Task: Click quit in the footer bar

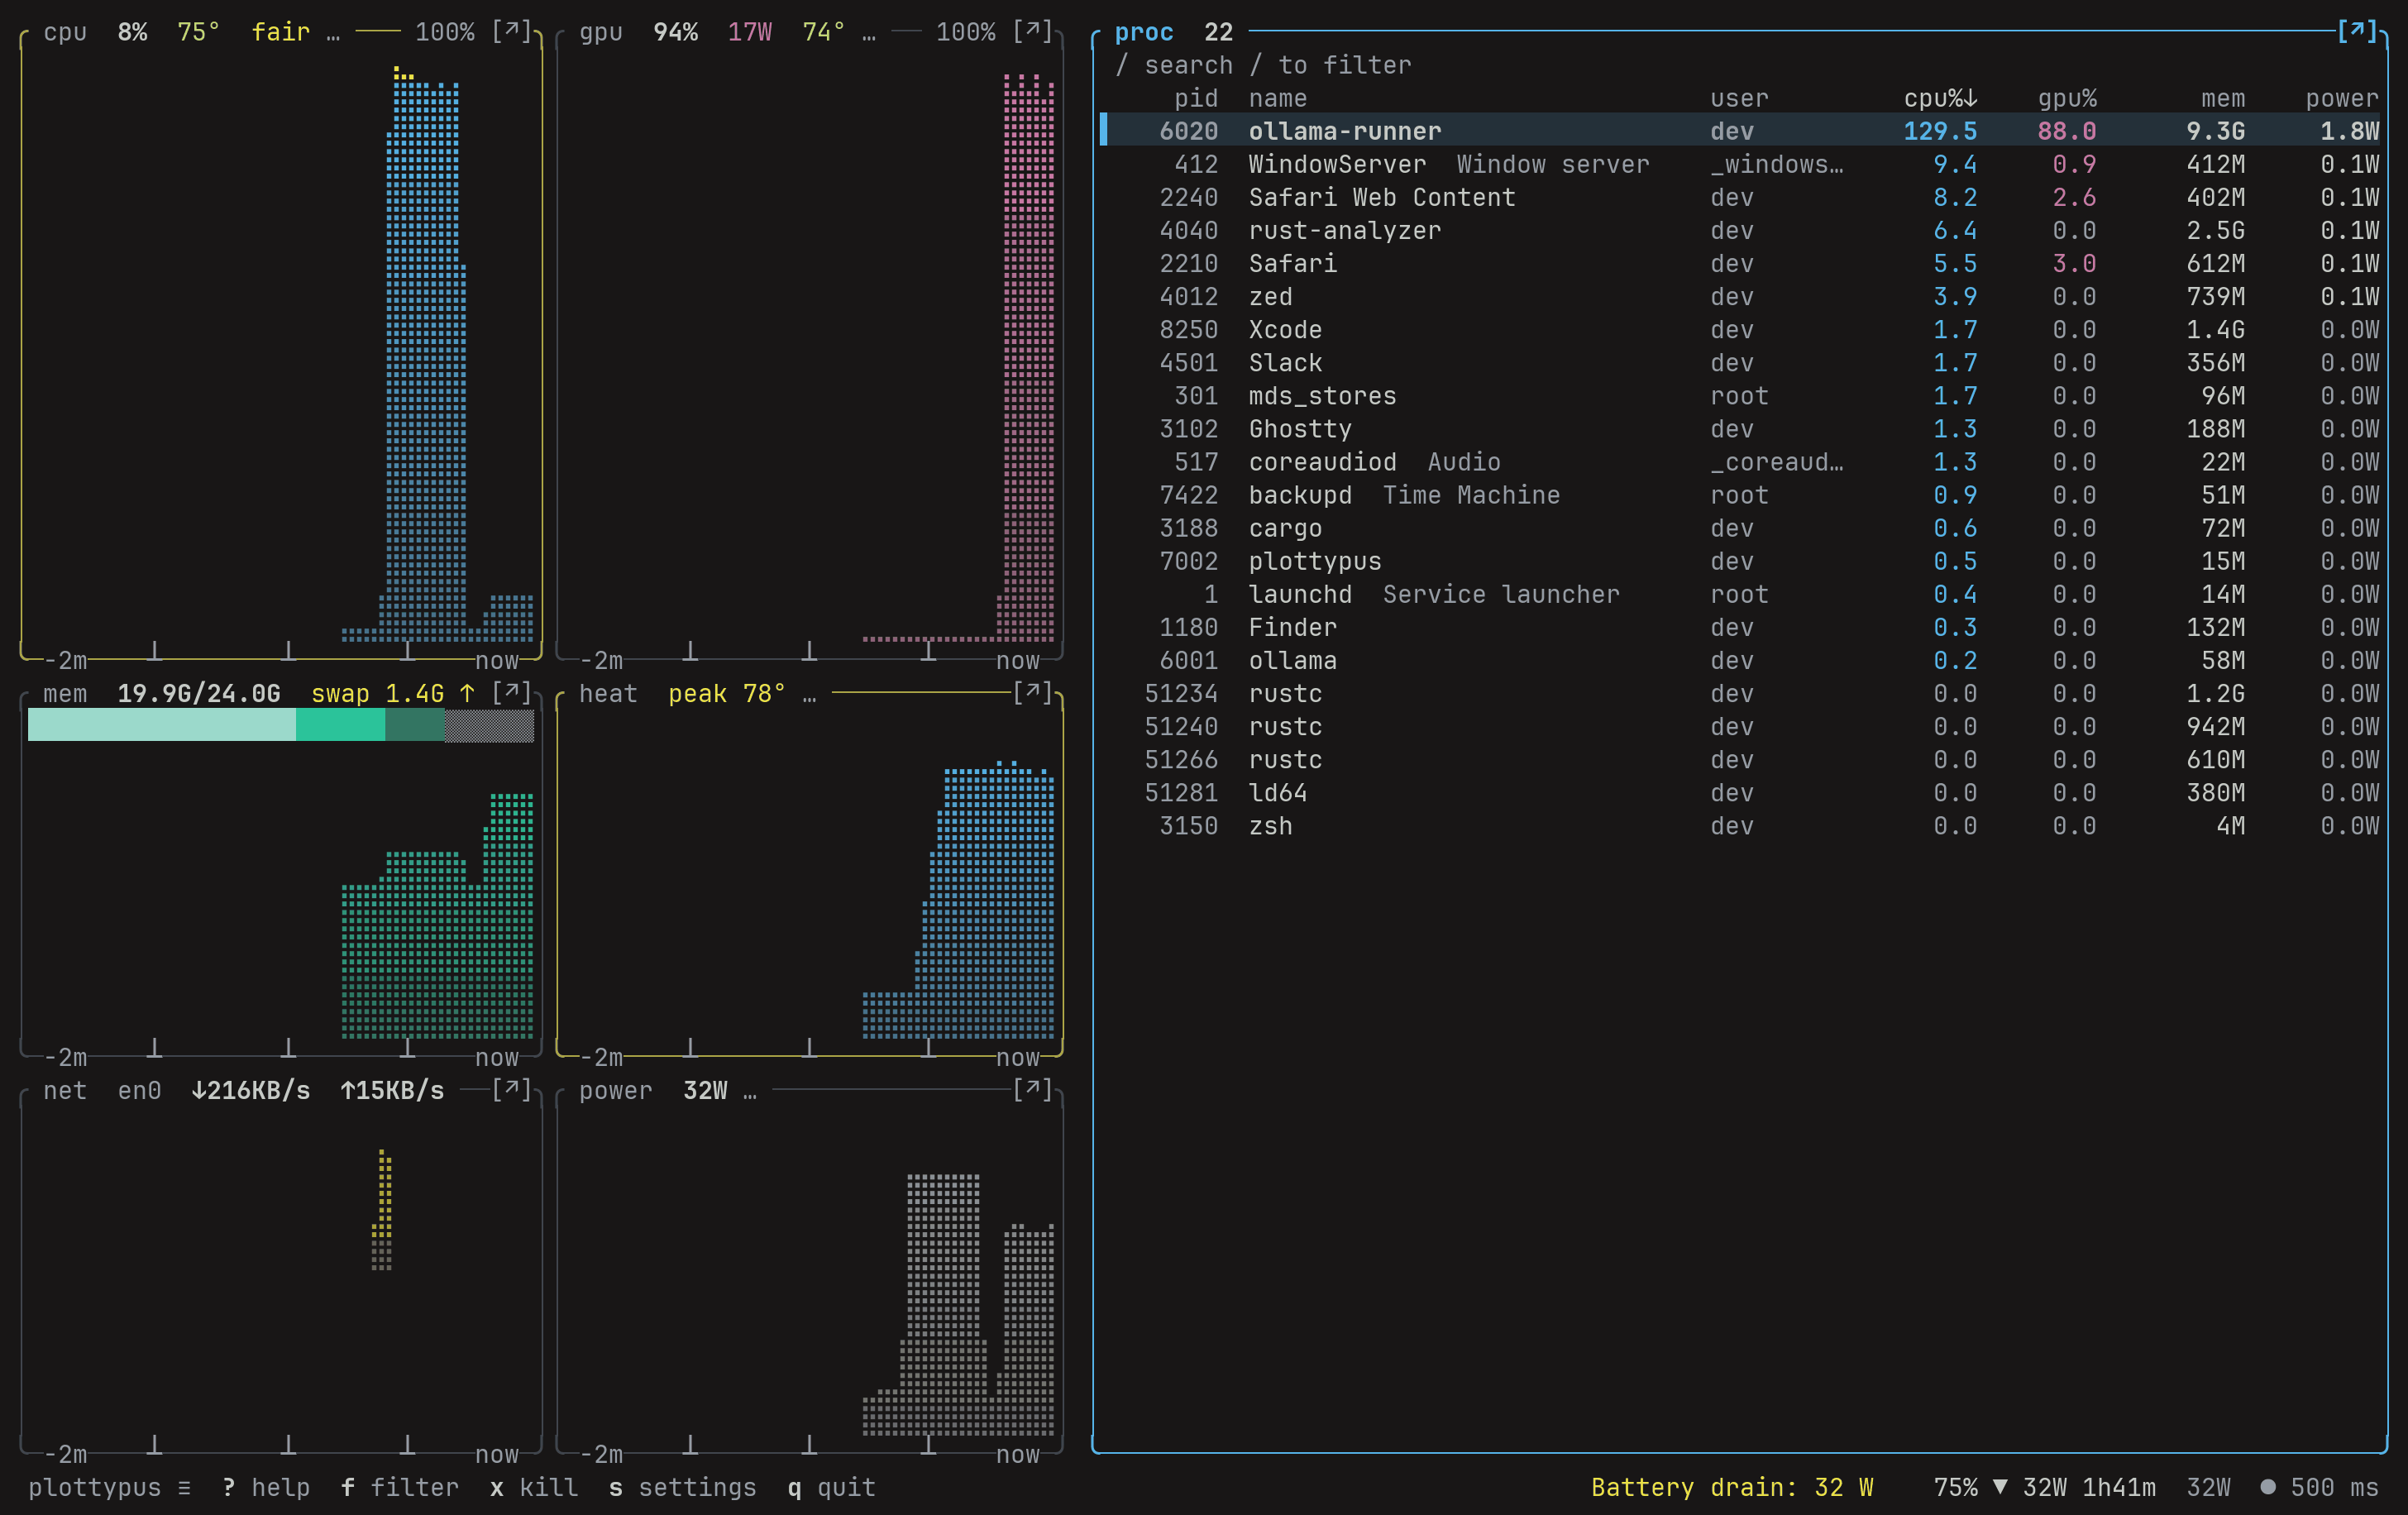Action: (832, 1487)
